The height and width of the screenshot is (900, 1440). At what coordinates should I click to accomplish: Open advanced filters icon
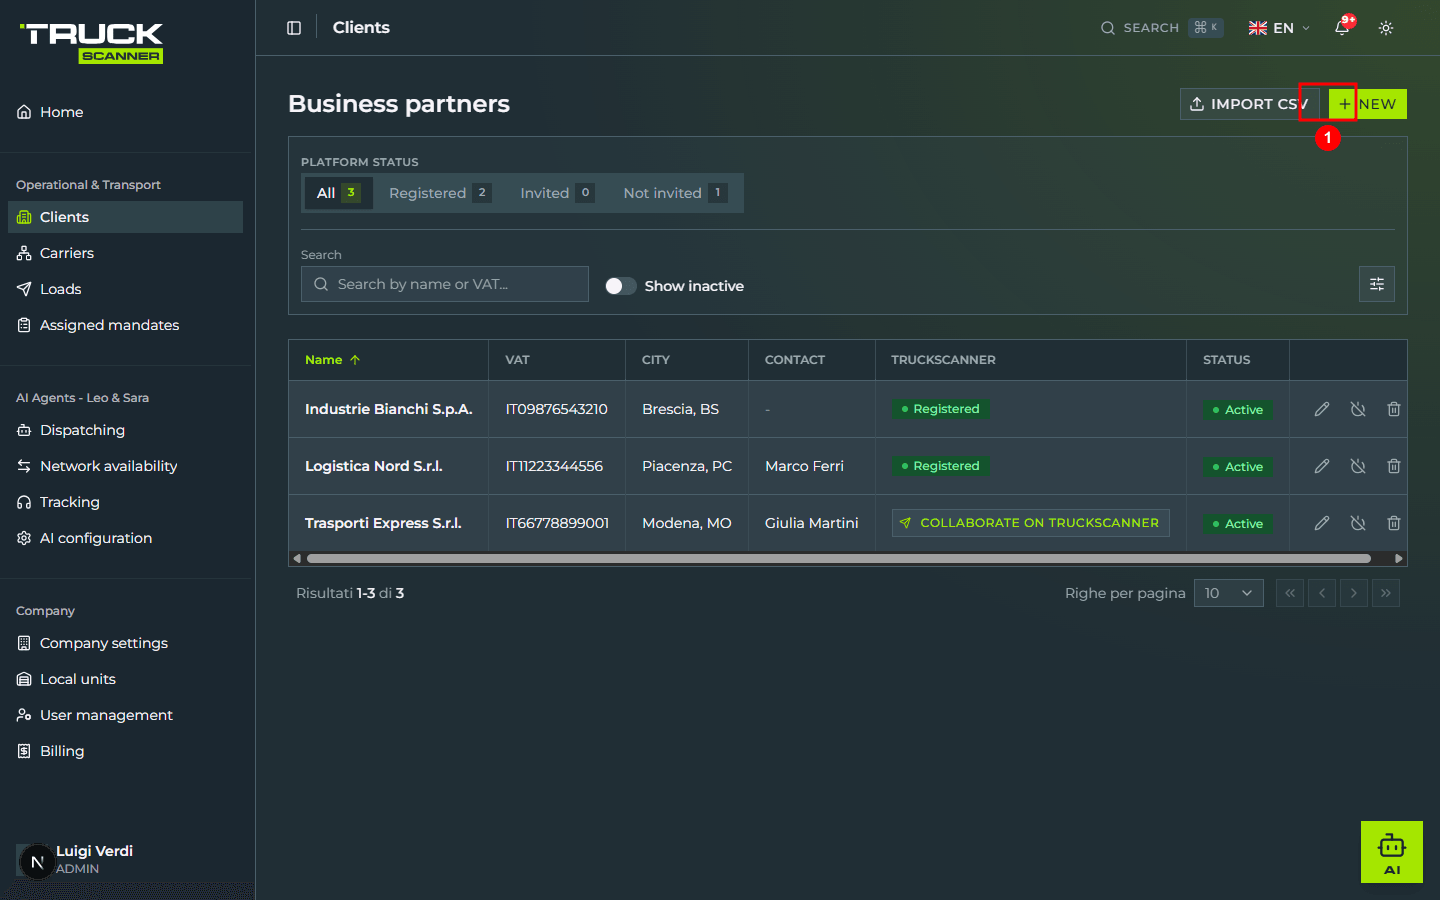pyautogui.click(x=1377, y=284)
